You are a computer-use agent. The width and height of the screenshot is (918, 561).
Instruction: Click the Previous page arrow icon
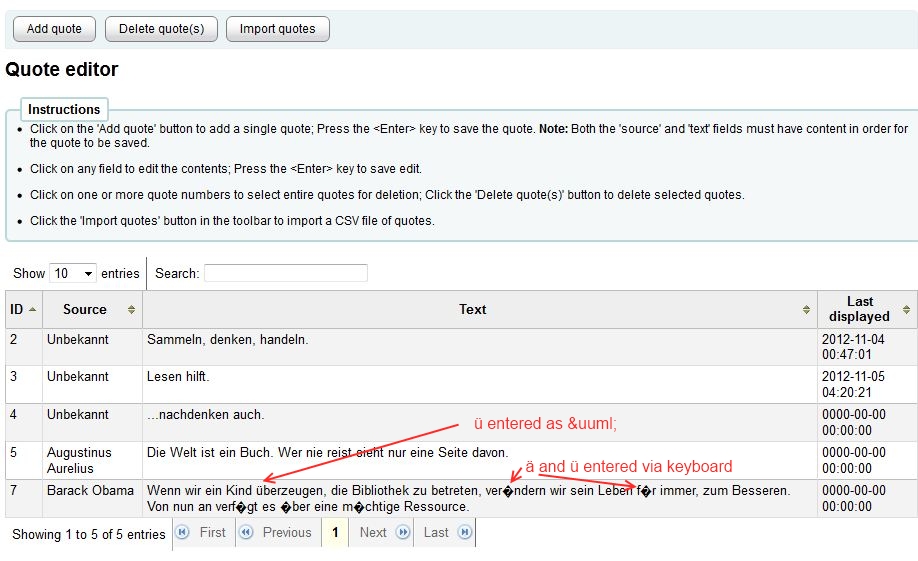pos(247,532)
